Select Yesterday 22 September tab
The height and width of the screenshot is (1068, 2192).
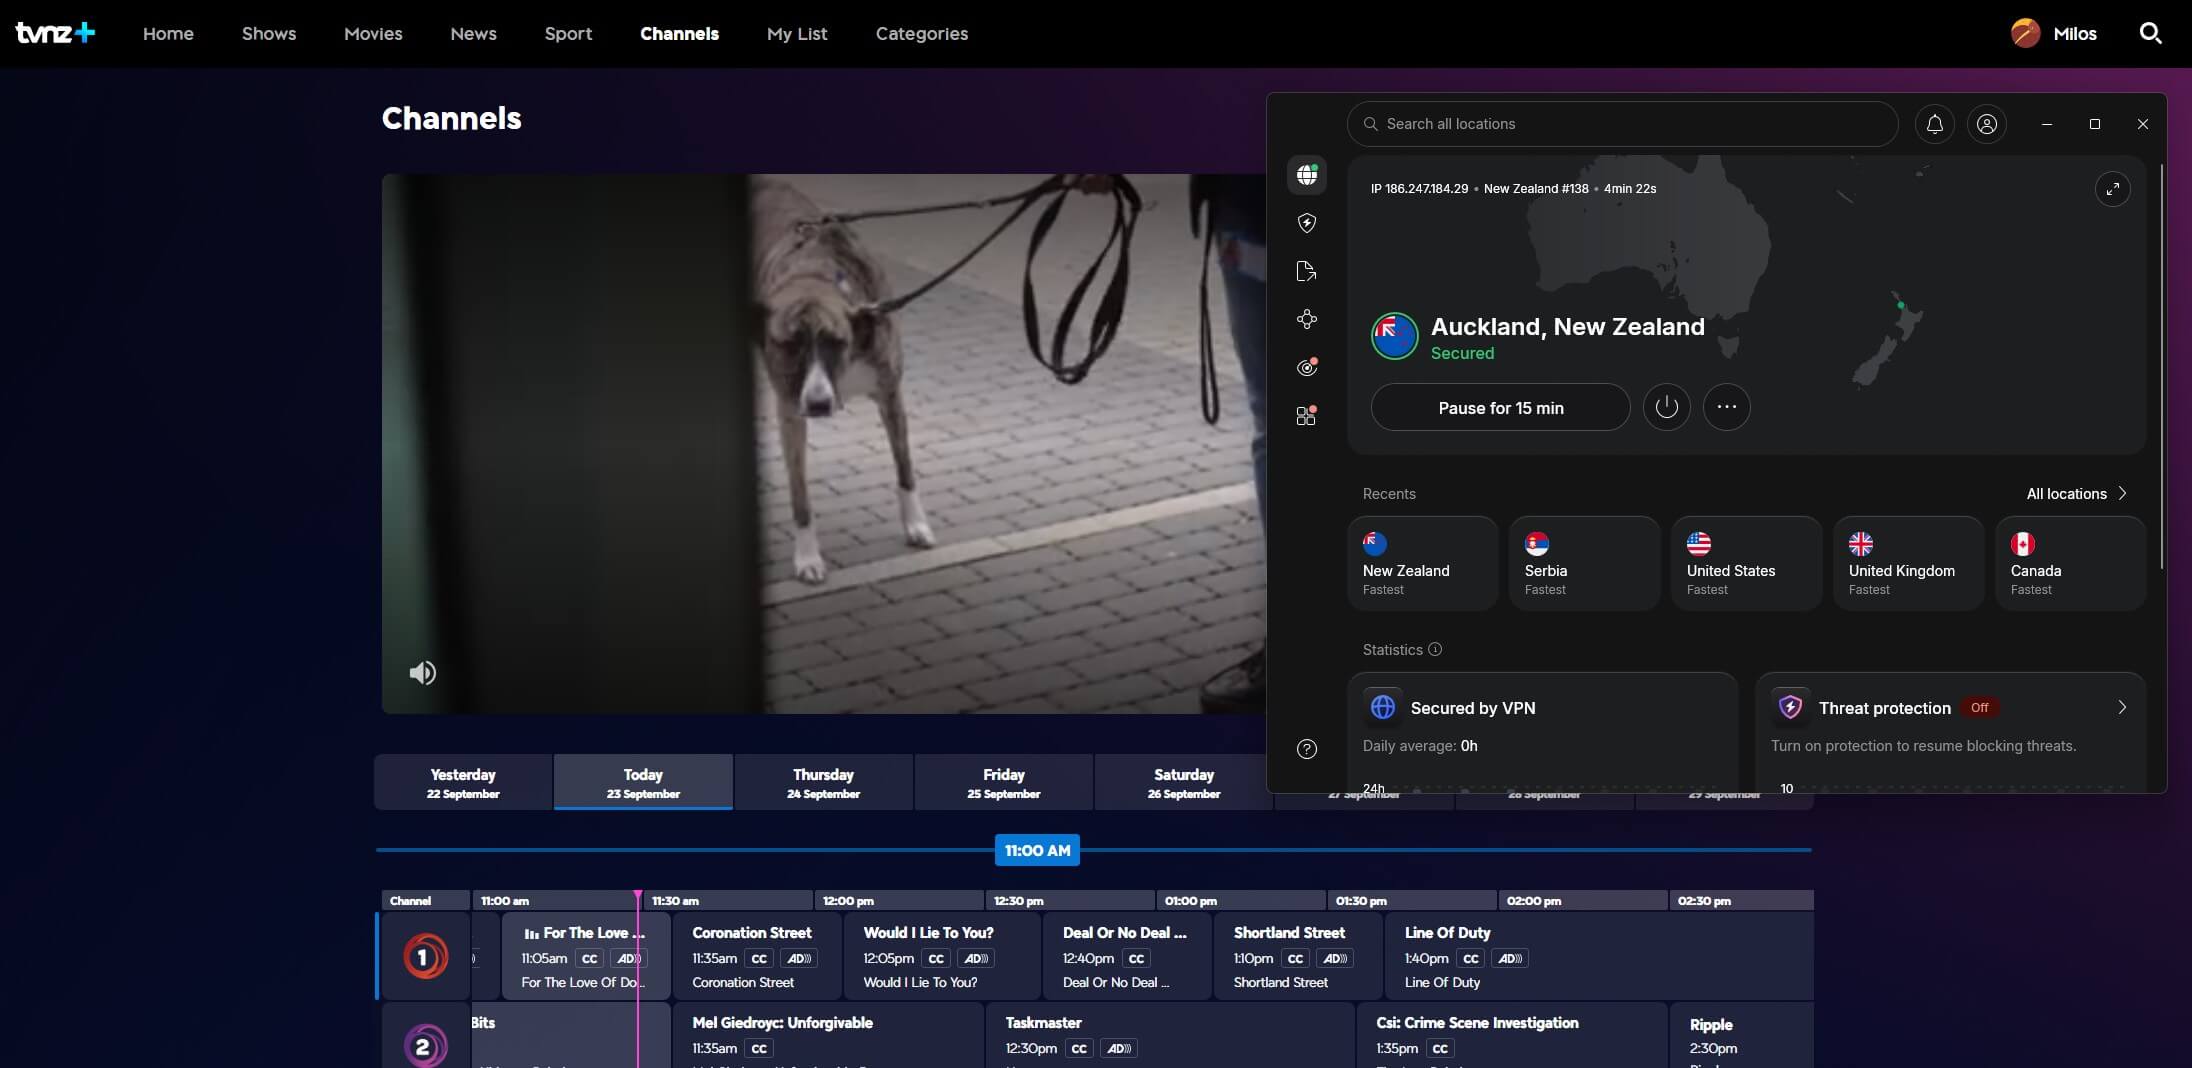(x=463, y=782)
